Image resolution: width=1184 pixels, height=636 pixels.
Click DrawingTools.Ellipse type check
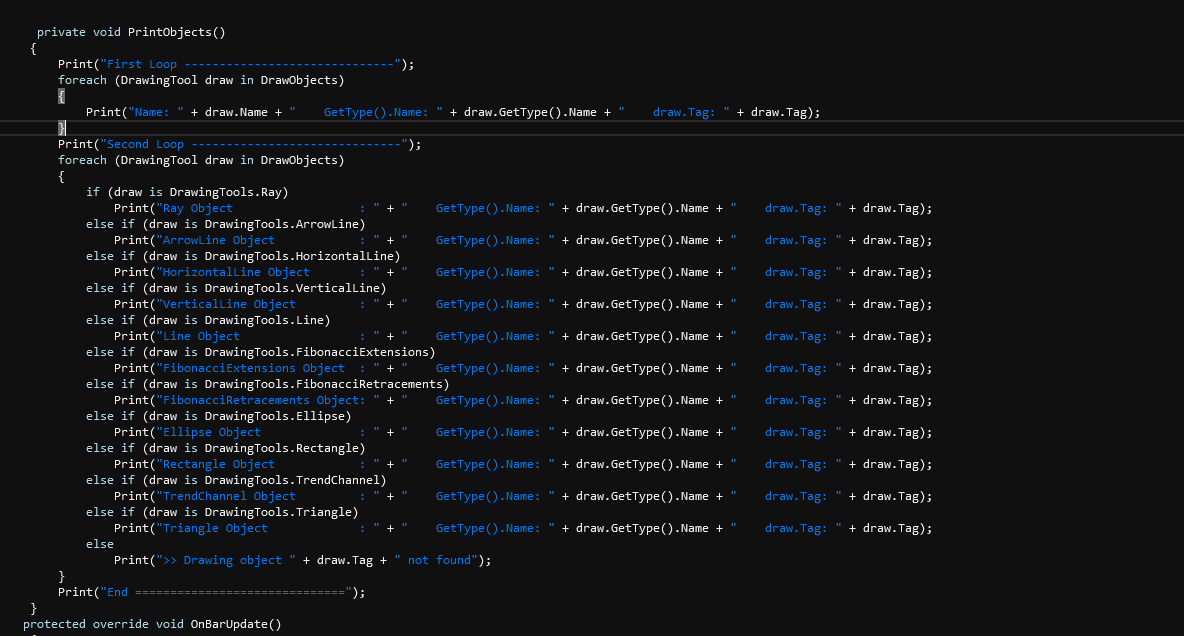pyautogui.click(x=278, y=416)
